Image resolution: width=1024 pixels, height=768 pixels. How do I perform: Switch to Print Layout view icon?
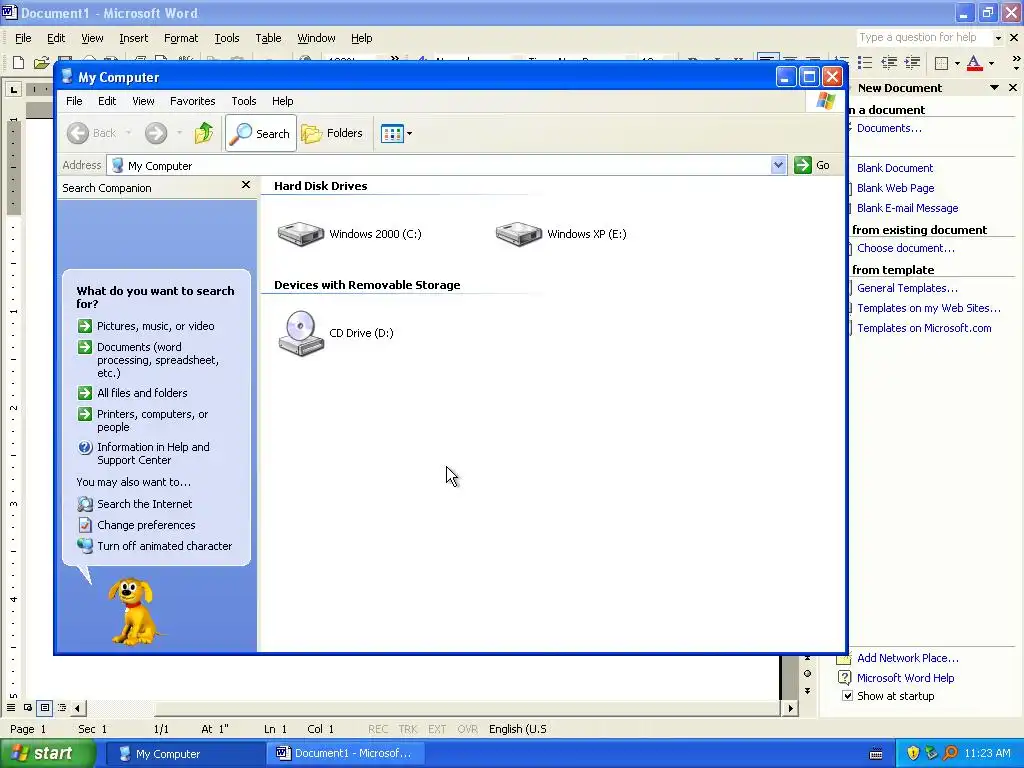(44, 708)
